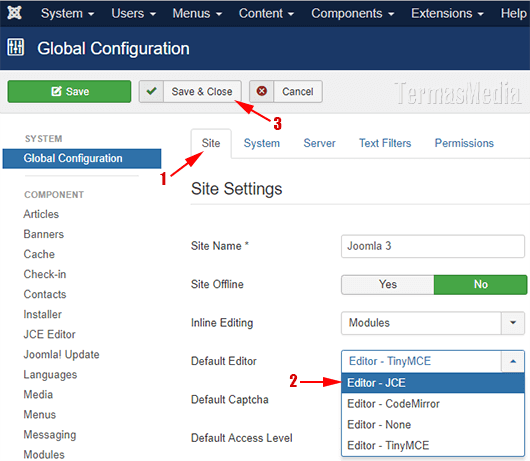
Task: Open Modules component settings in sidebar
Action: 44,454
